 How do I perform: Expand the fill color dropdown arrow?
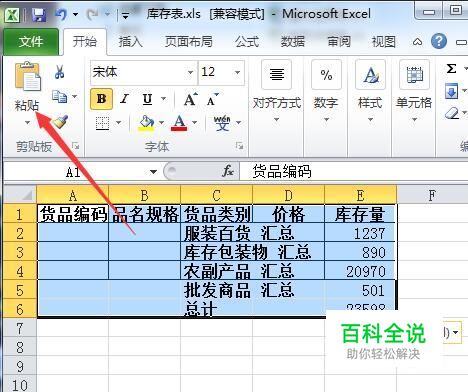(162, 123)
